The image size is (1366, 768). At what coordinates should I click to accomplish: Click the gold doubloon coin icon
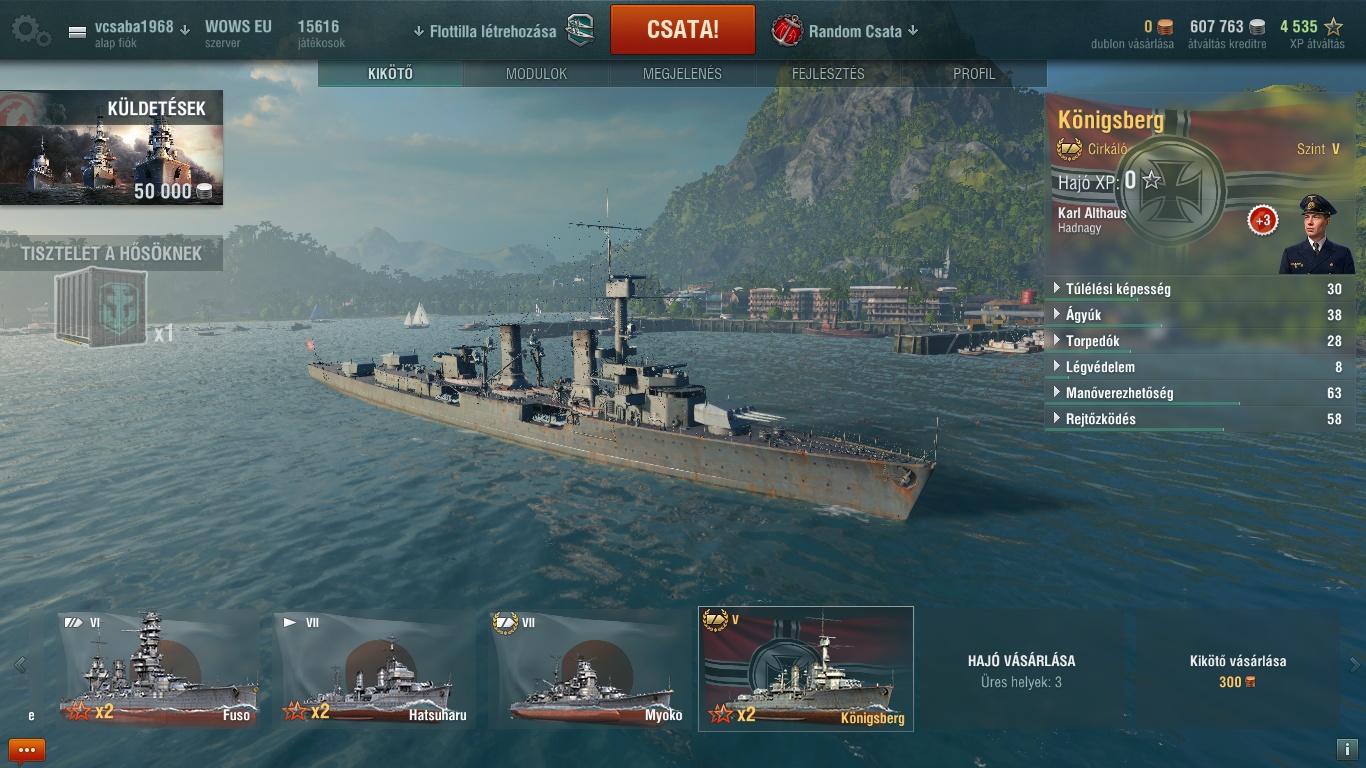(1165, 27)
